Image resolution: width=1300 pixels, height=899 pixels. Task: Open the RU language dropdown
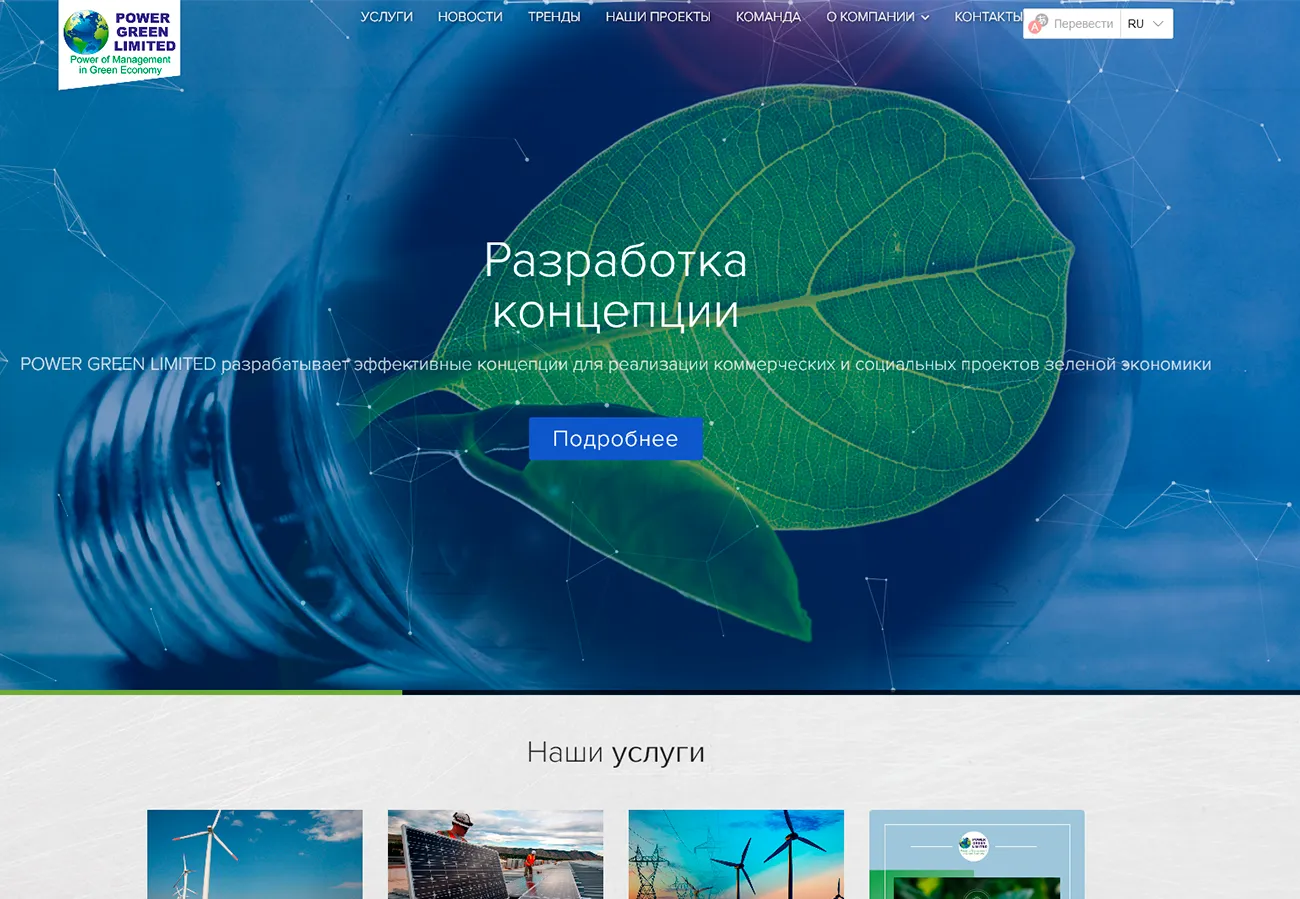pos(1146,24)
